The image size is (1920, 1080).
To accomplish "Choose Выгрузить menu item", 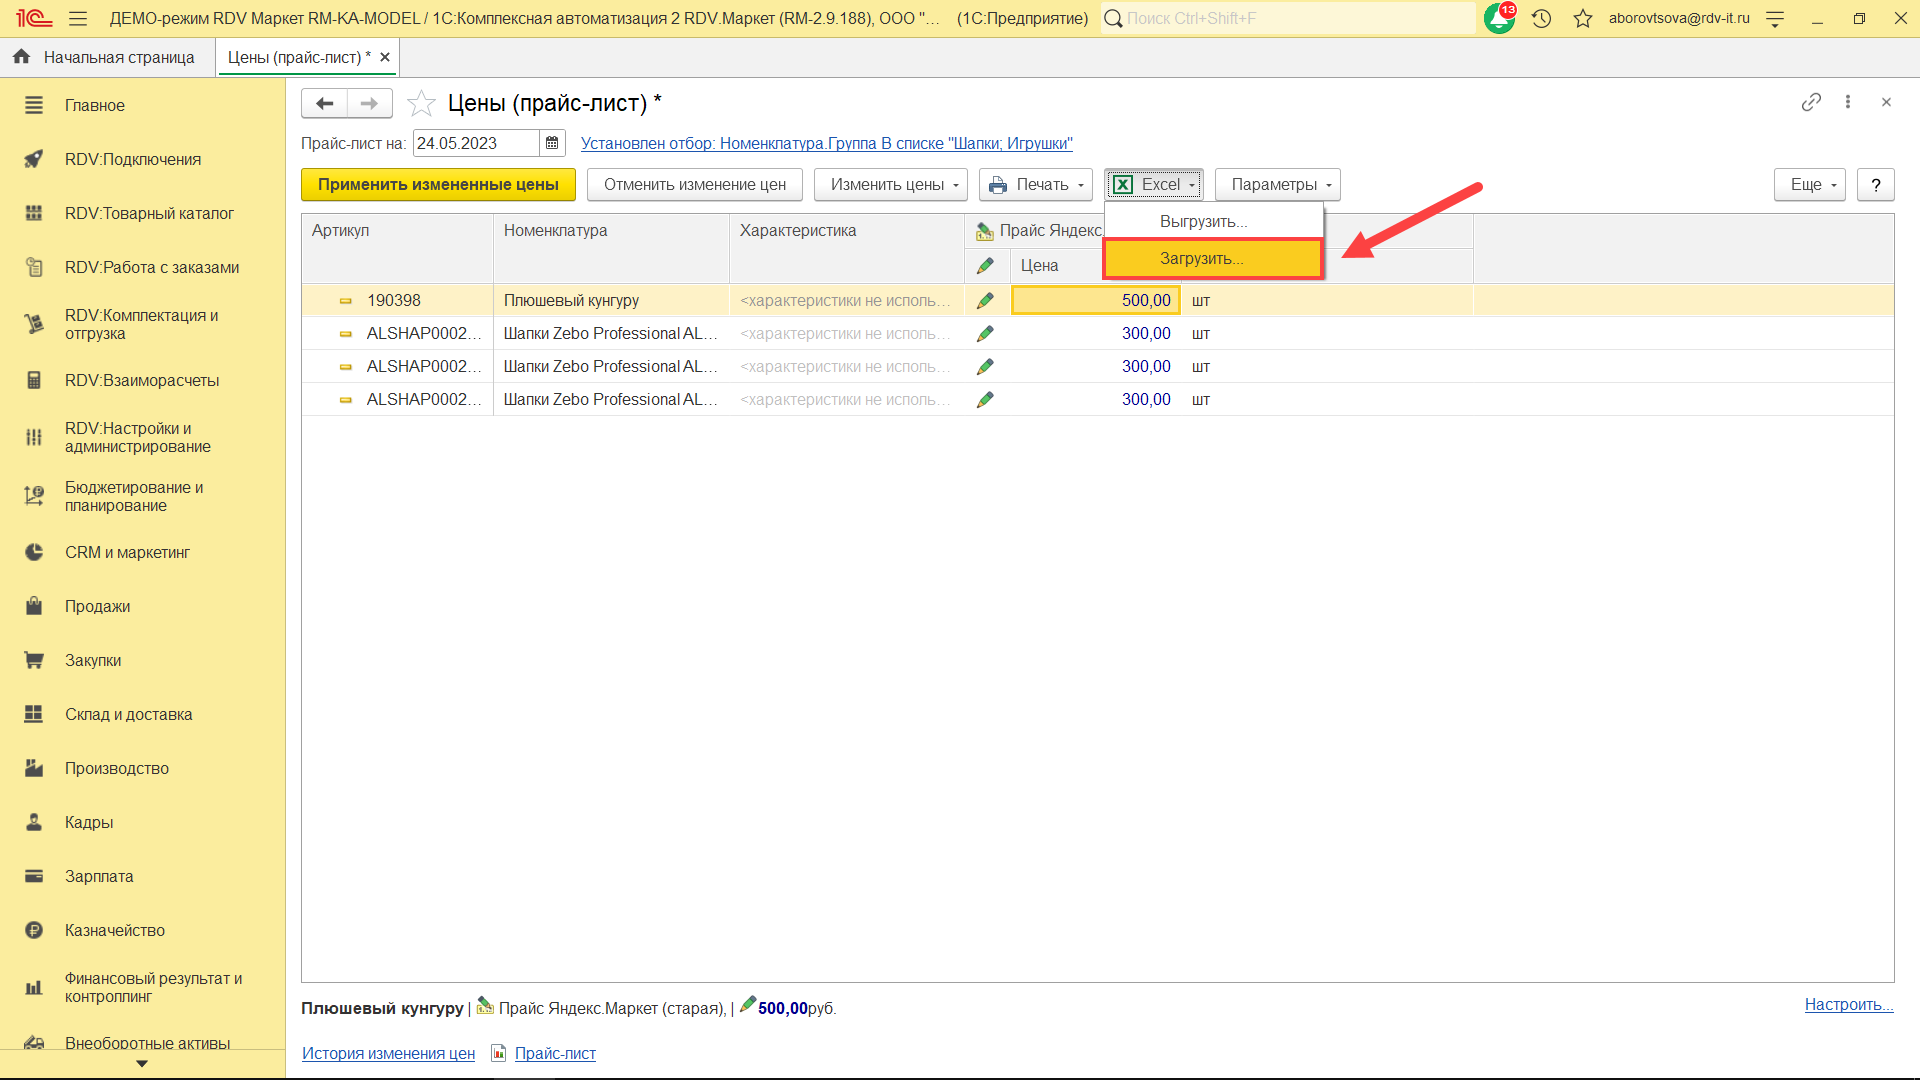I will (1203, 221).
